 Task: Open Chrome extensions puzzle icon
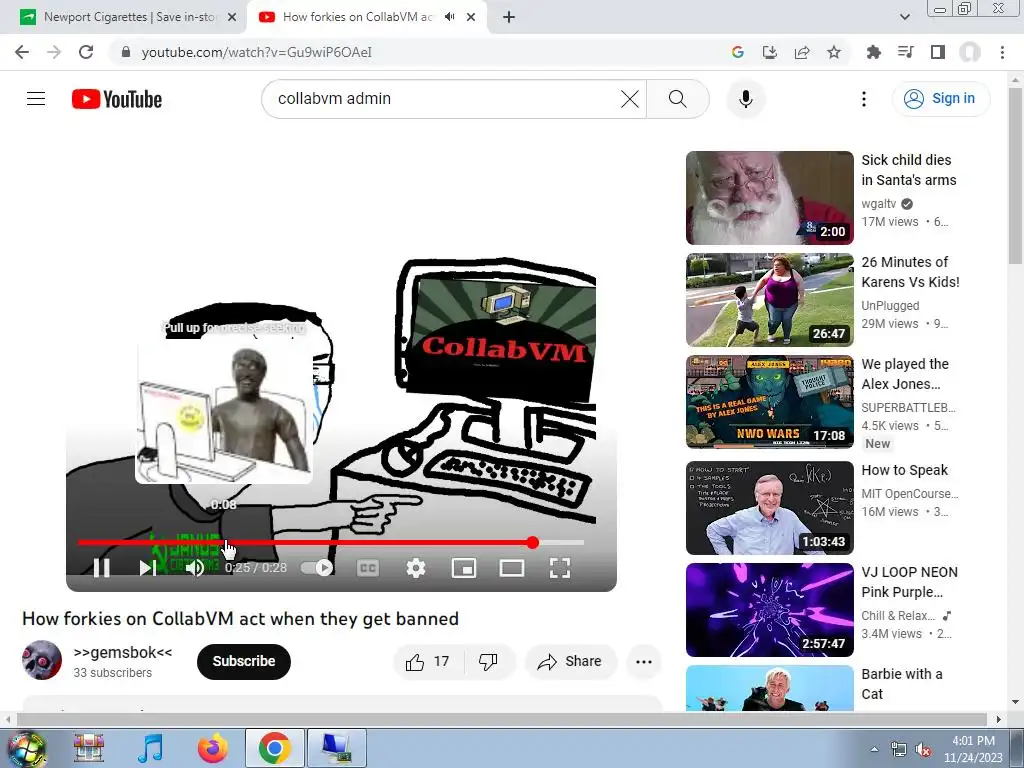point(873,52)
